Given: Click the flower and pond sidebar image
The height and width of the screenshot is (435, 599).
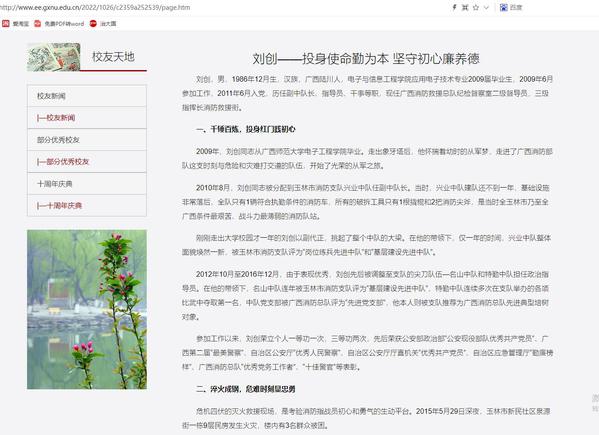Looking at the screenshot, I should 87,309.
